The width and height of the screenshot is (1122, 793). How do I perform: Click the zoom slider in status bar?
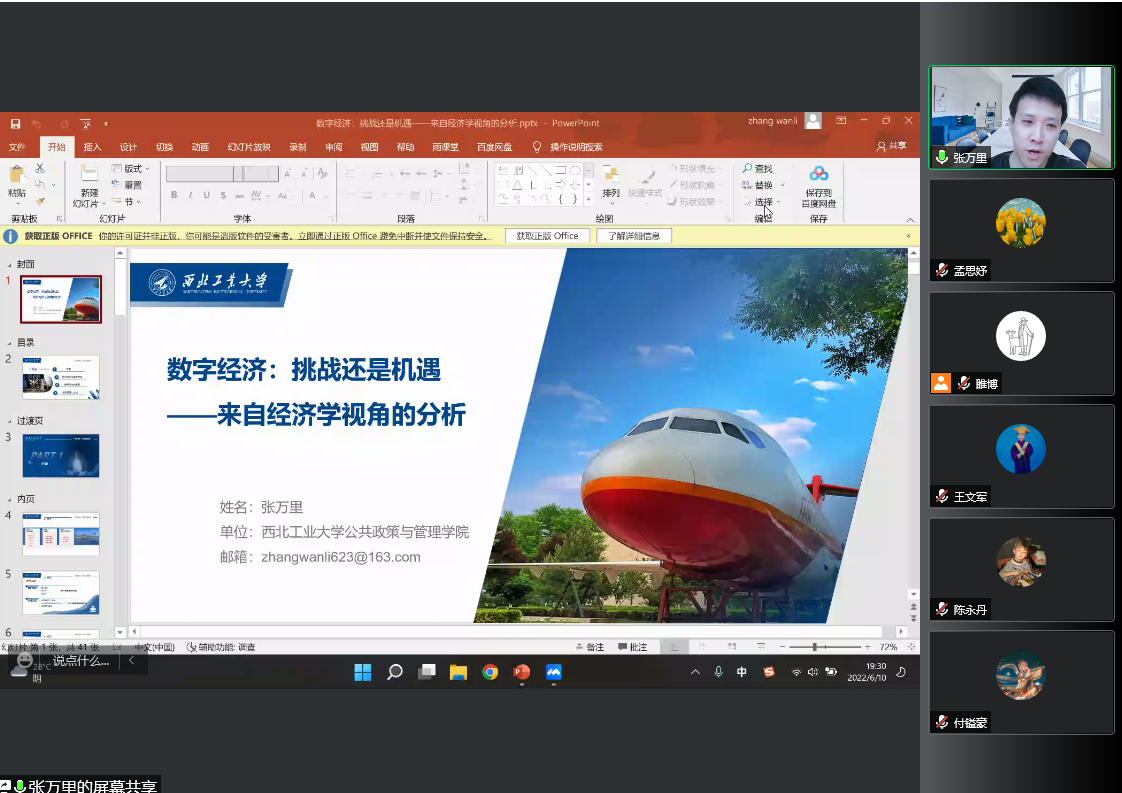(815, 647)
